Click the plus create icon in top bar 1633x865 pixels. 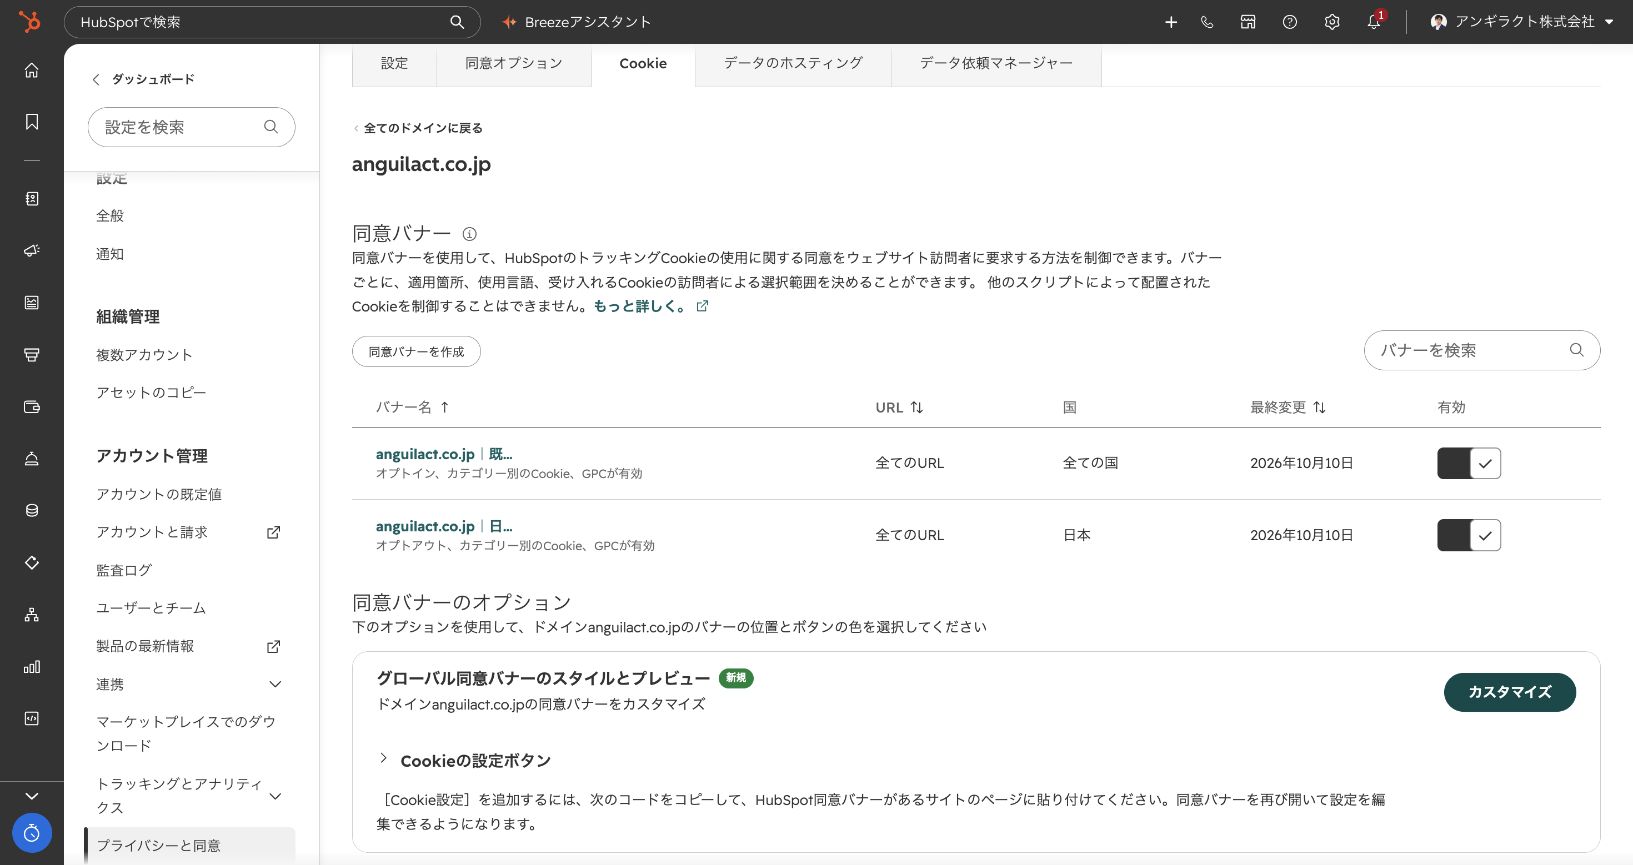point(1171,22)
